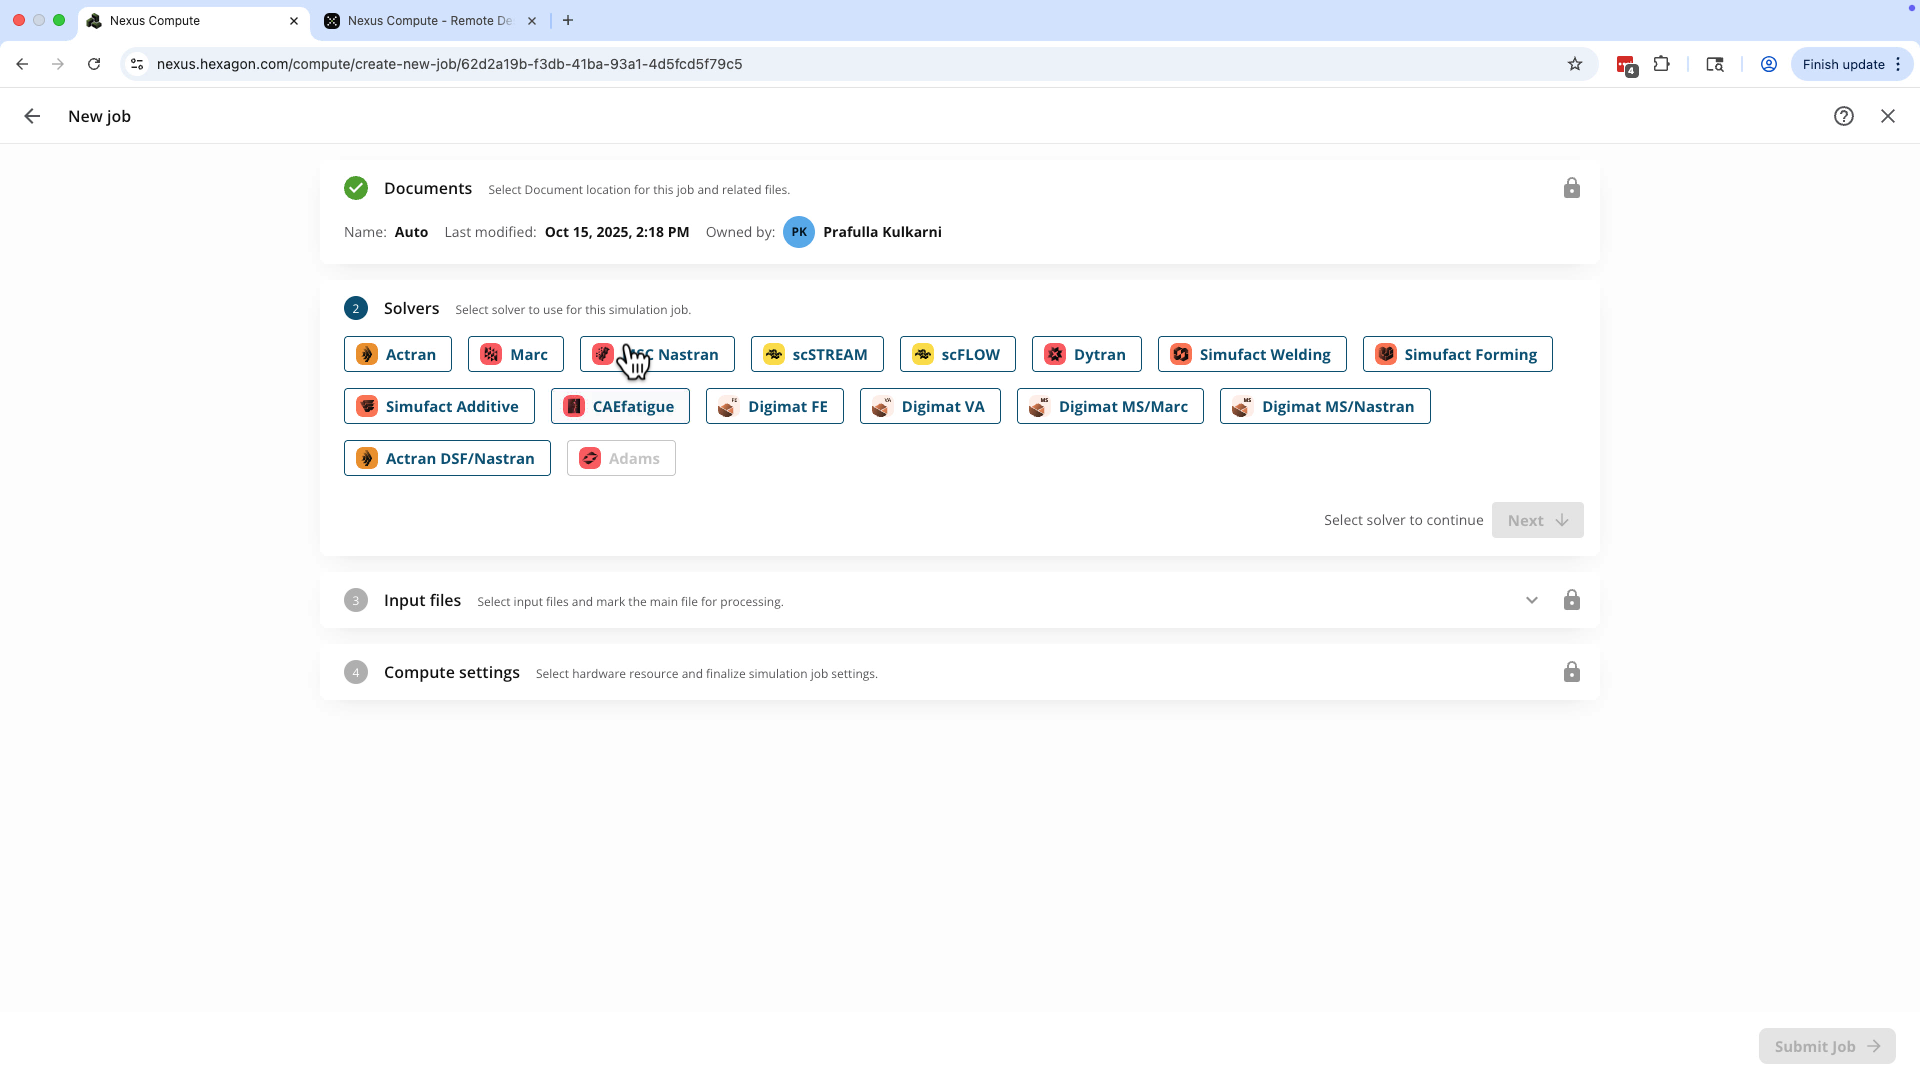The height and width of the screenshot is (1080, 1920).
Task: Select Simufact Forming solver
Action: click(x=1457, y=354)
